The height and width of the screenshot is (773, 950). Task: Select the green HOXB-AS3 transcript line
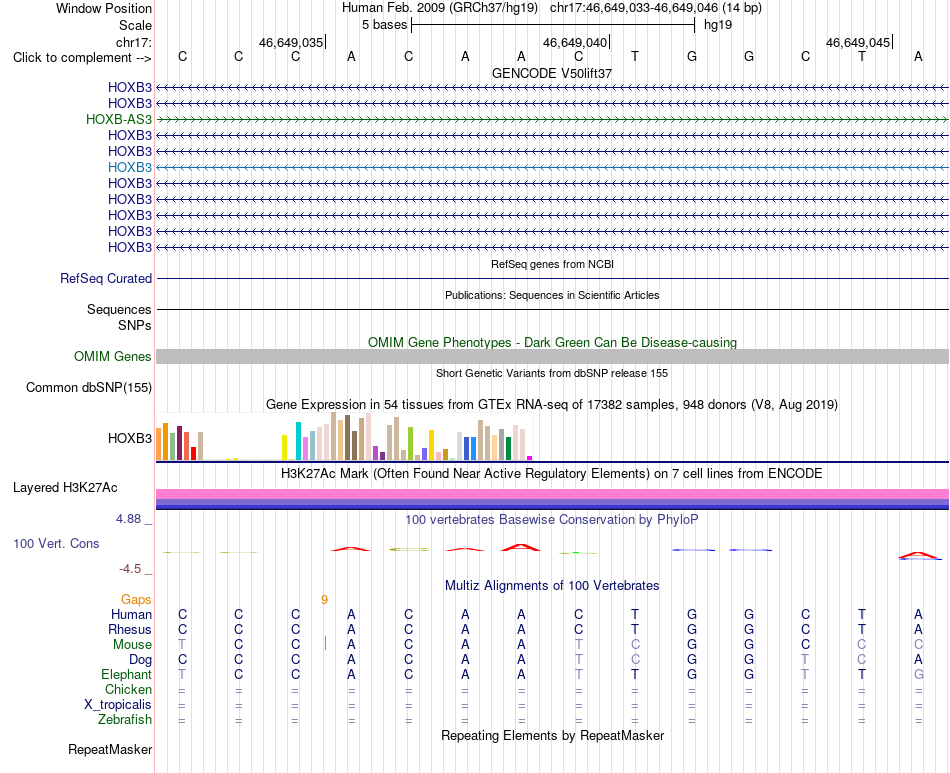(x=552, y=119)
